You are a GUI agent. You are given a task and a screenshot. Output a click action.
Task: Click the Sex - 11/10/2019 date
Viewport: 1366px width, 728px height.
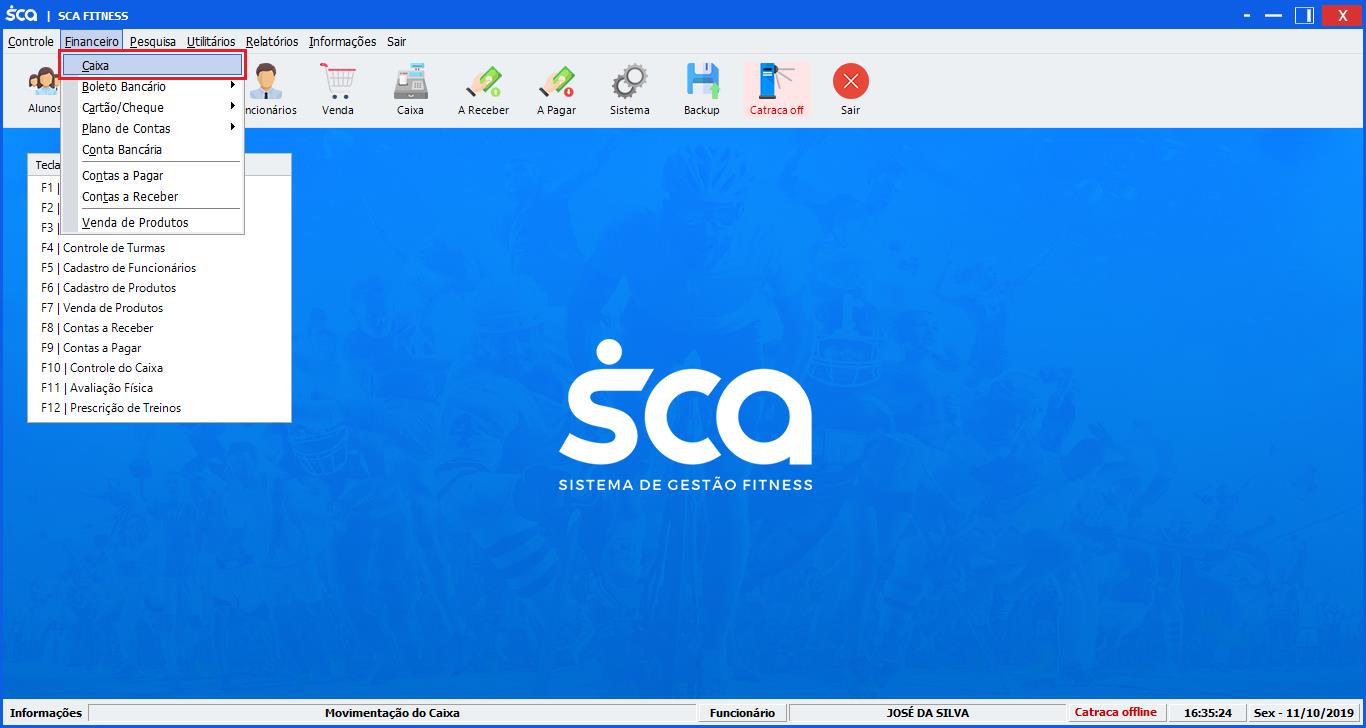tap(1304, 713)
